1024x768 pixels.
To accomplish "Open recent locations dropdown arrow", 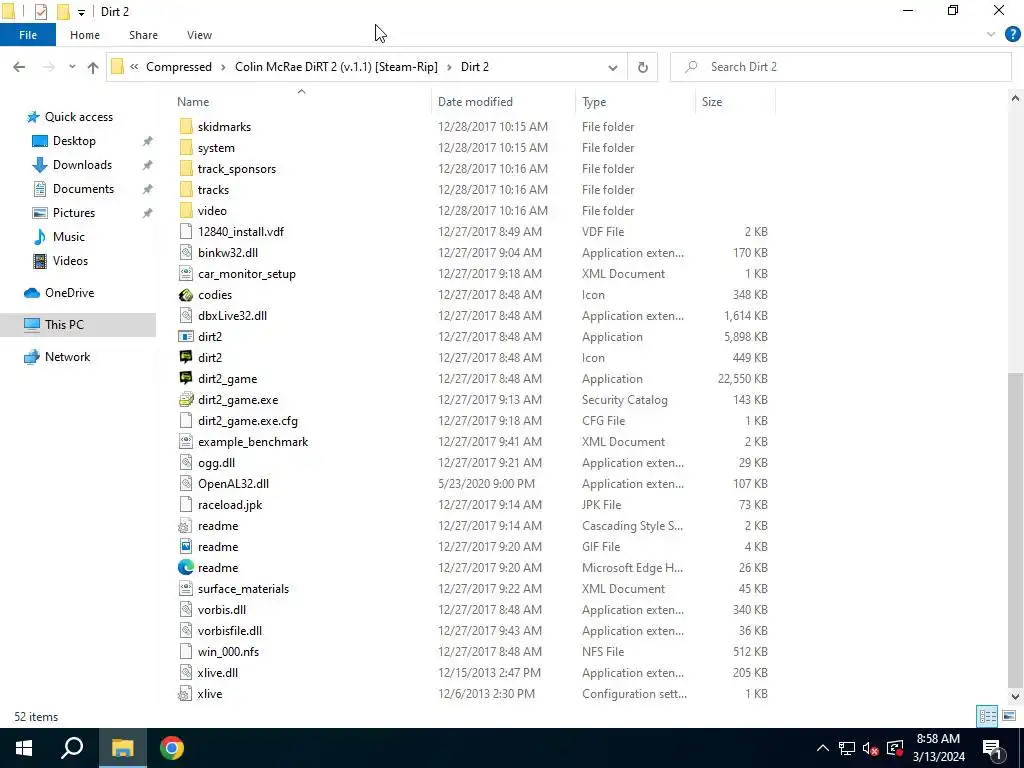I will coord(72,67).
